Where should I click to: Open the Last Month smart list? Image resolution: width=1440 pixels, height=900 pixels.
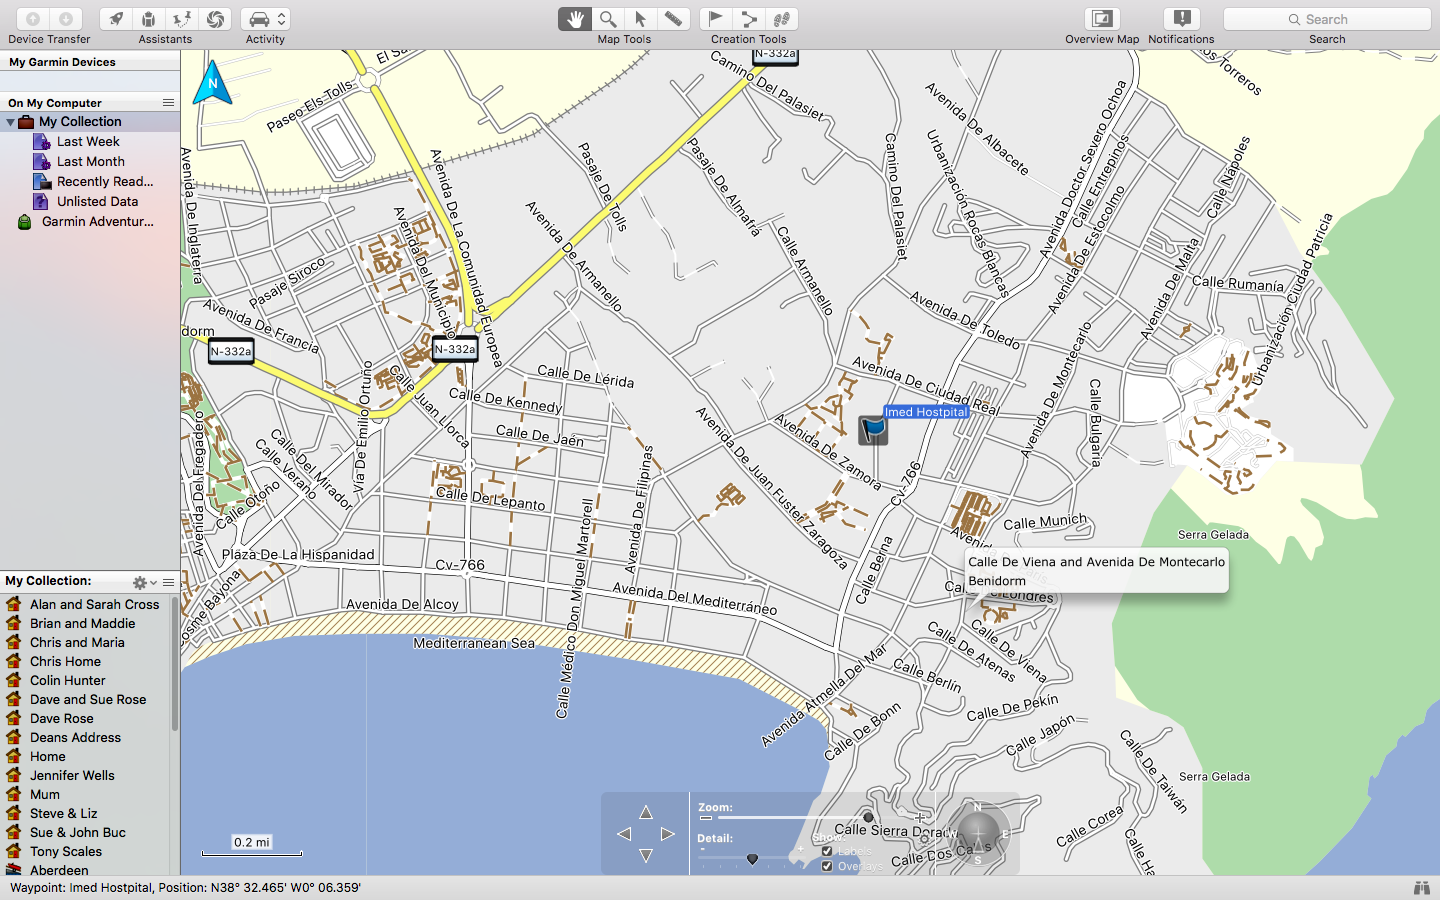coord(91,162)
